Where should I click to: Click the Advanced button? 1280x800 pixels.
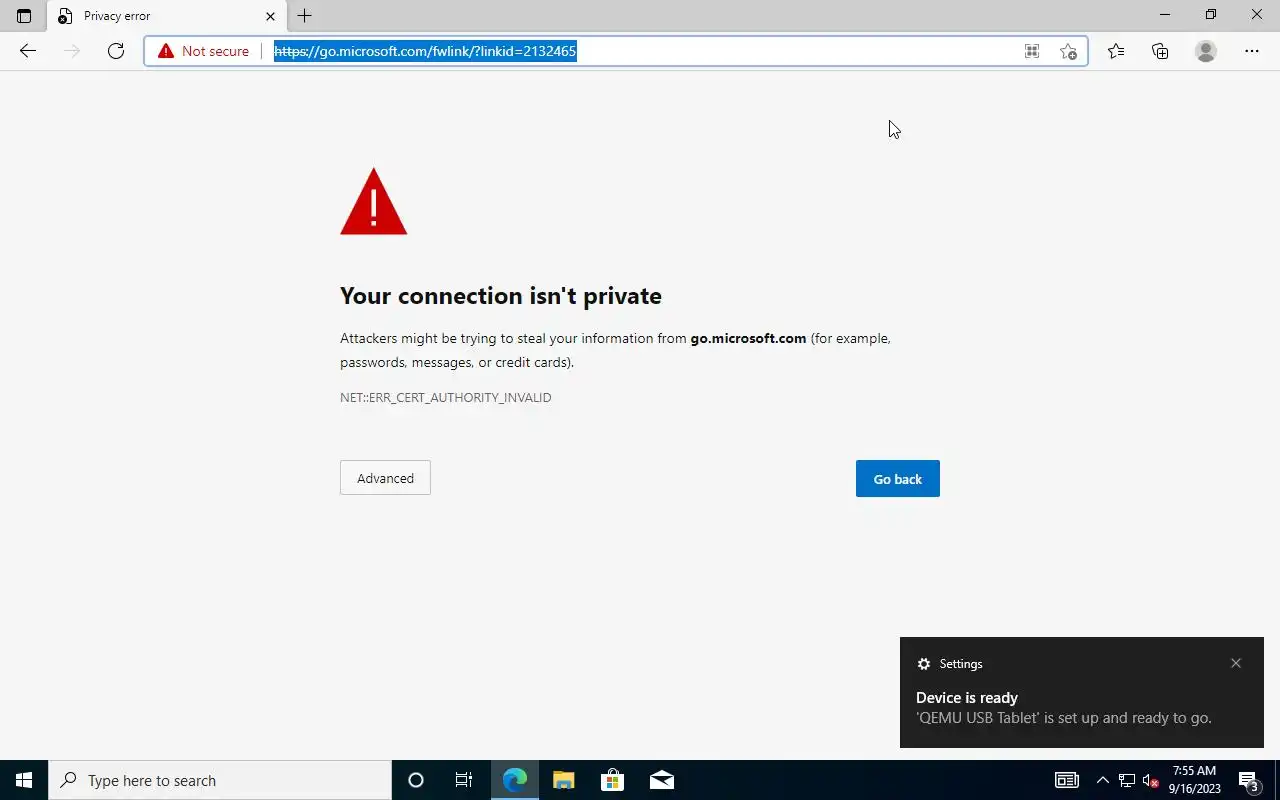(x=385, y=478)
